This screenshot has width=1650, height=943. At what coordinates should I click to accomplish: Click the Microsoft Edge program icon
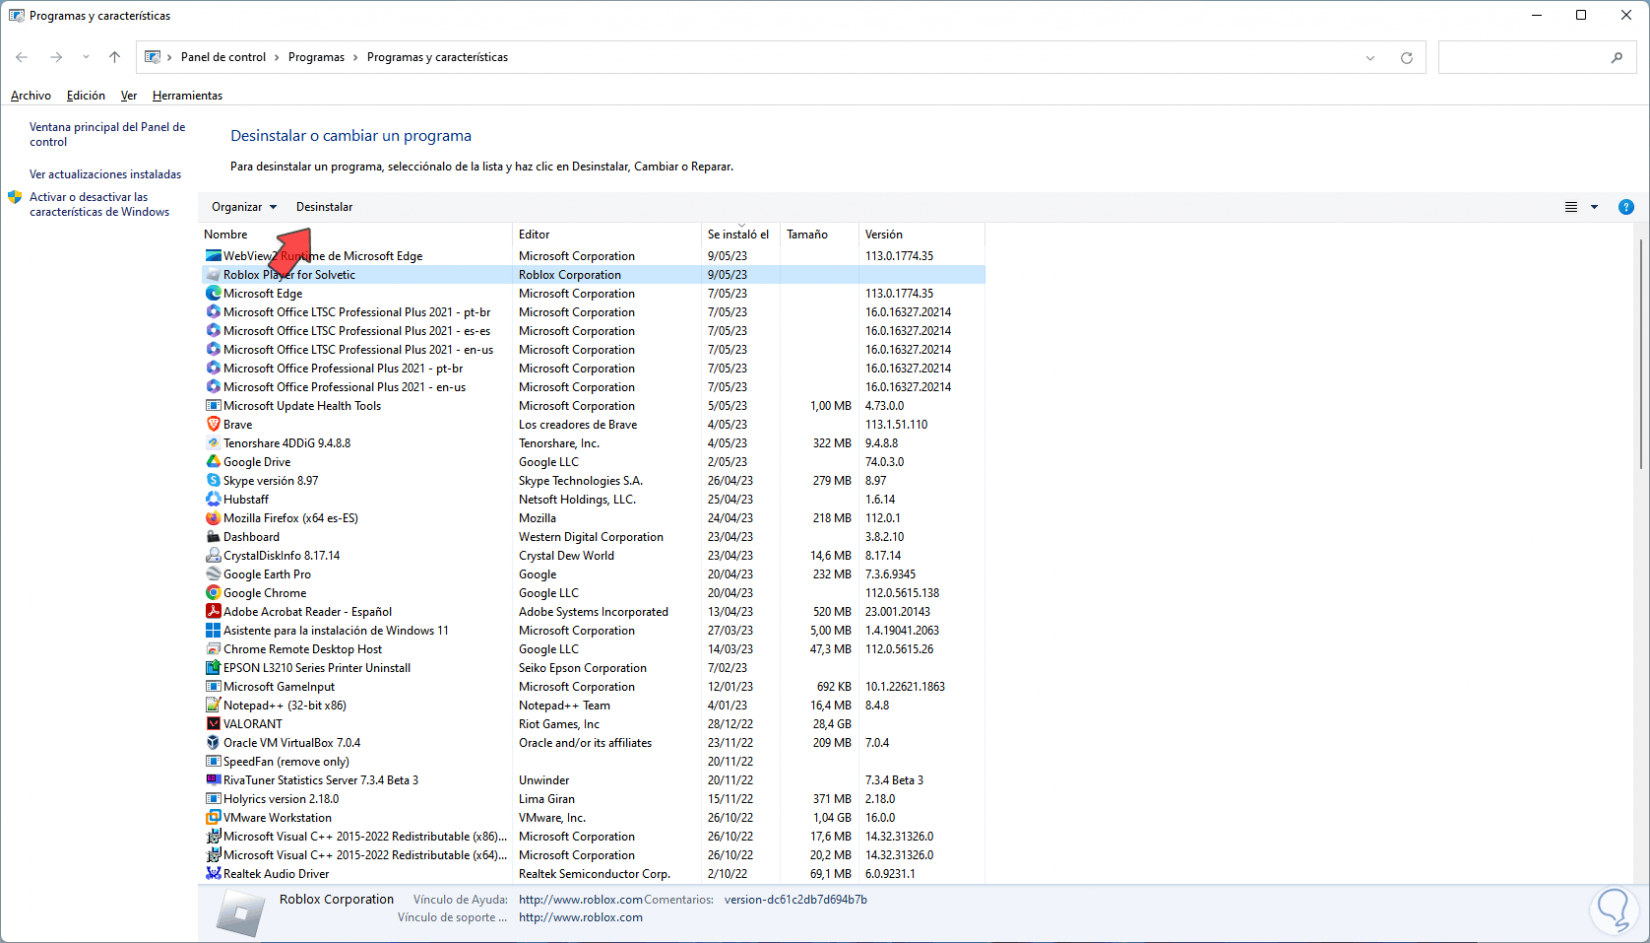pos(213,293)
